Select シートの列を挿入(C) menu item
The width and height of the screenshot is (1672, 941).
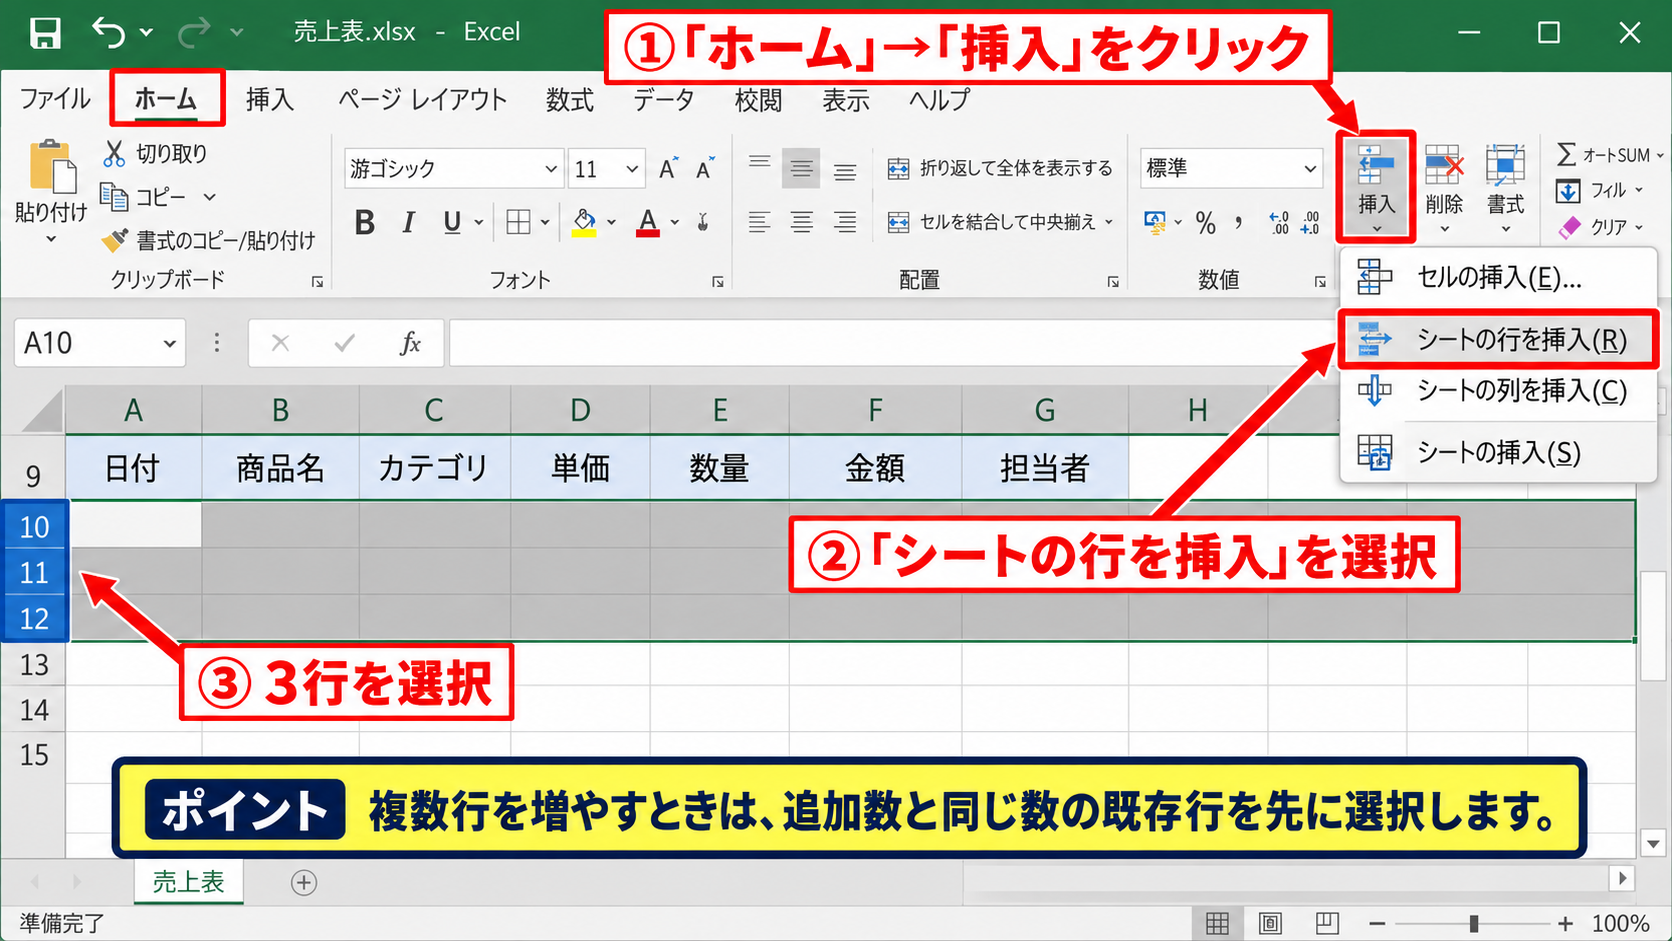(x=1497, y=391)
